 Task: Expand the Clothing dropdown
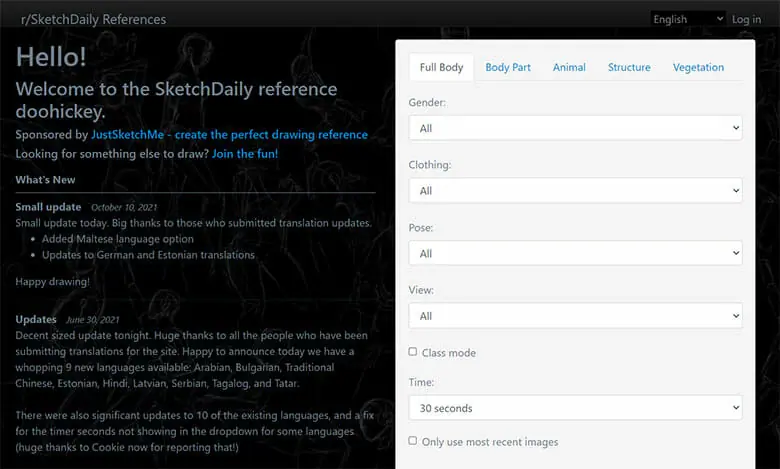576,190
